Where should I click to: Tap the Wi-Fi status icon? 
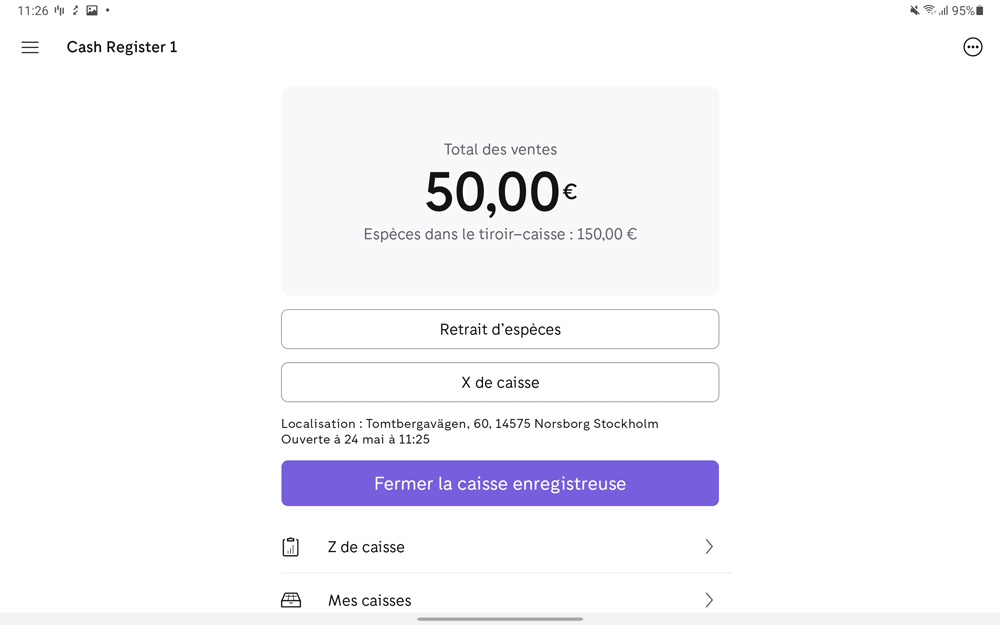pos(929,11)
